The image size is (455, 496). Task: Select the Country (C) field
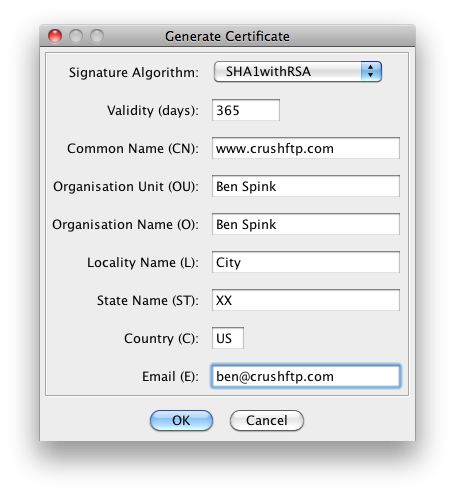pyautogui.click(x=228, y=338)
